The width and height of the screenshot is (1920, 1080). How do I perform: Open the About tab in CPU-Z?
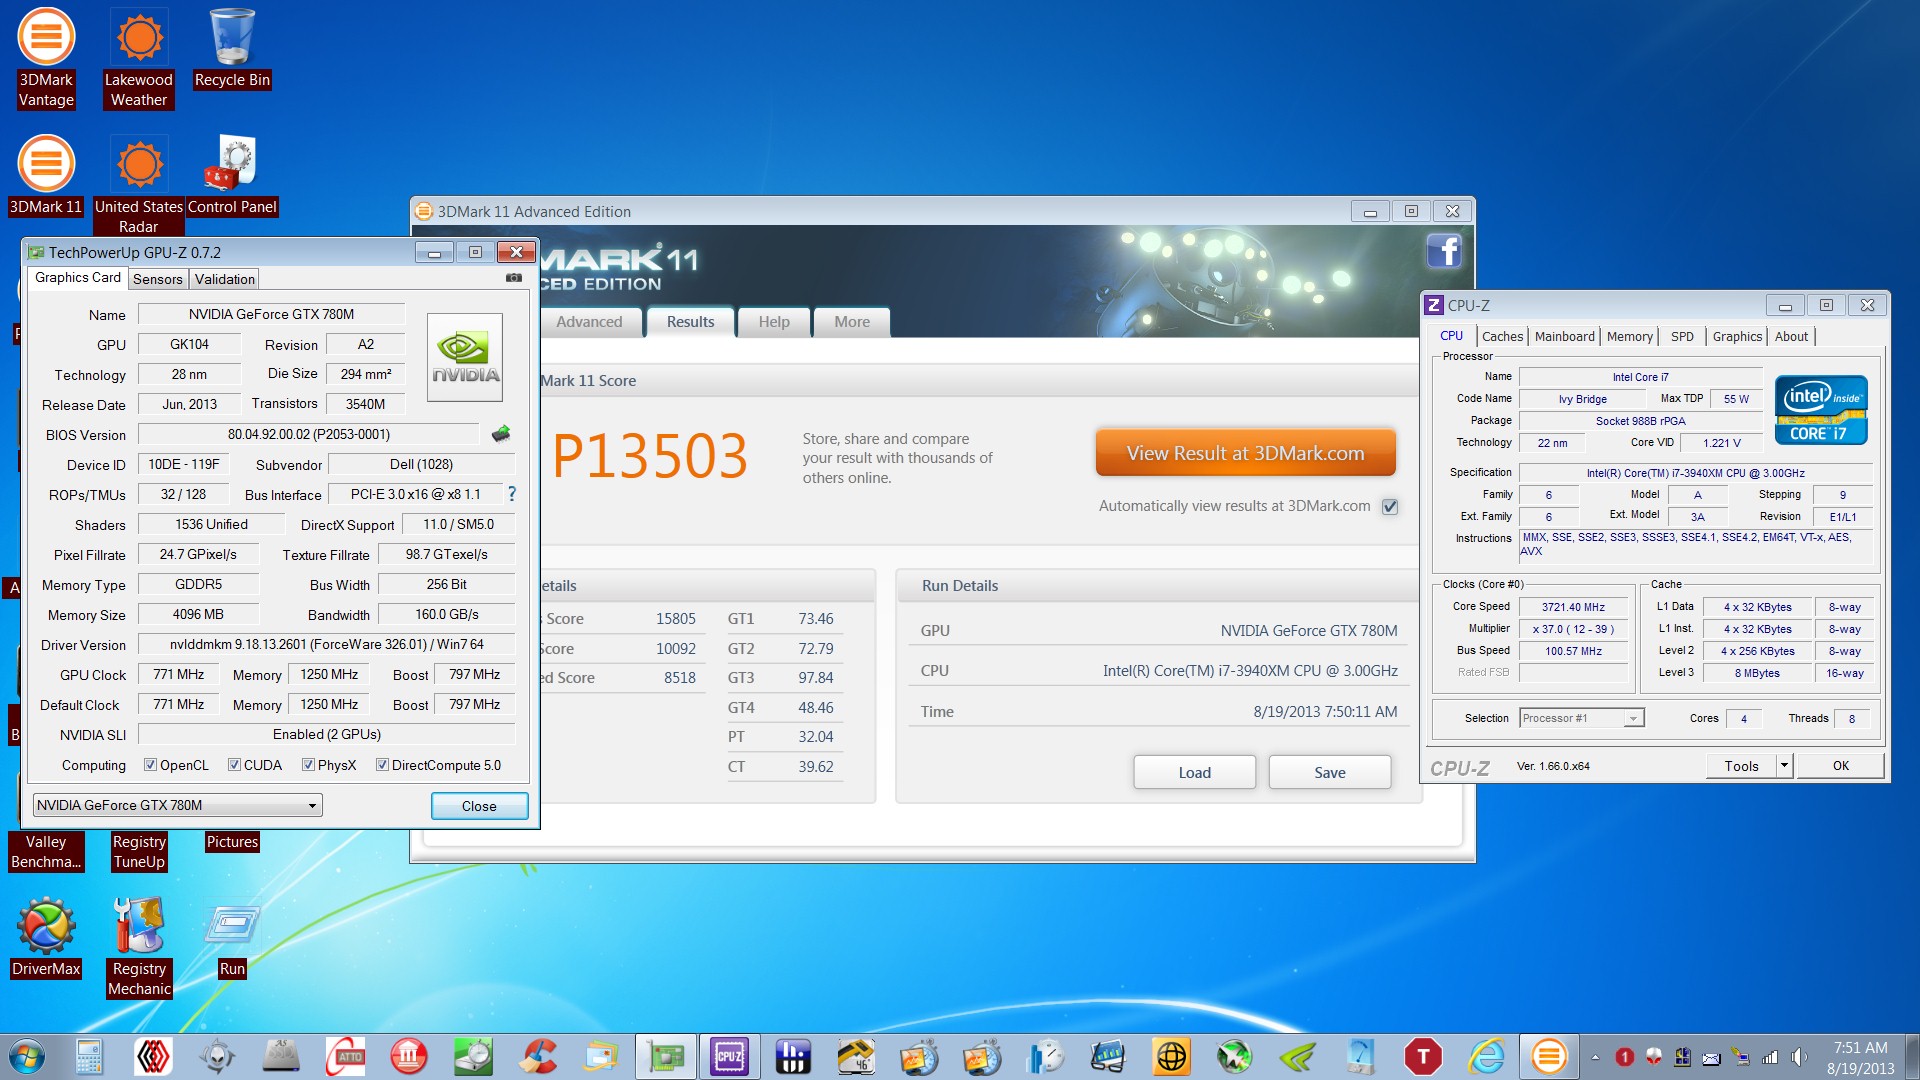click(1791, 337)
